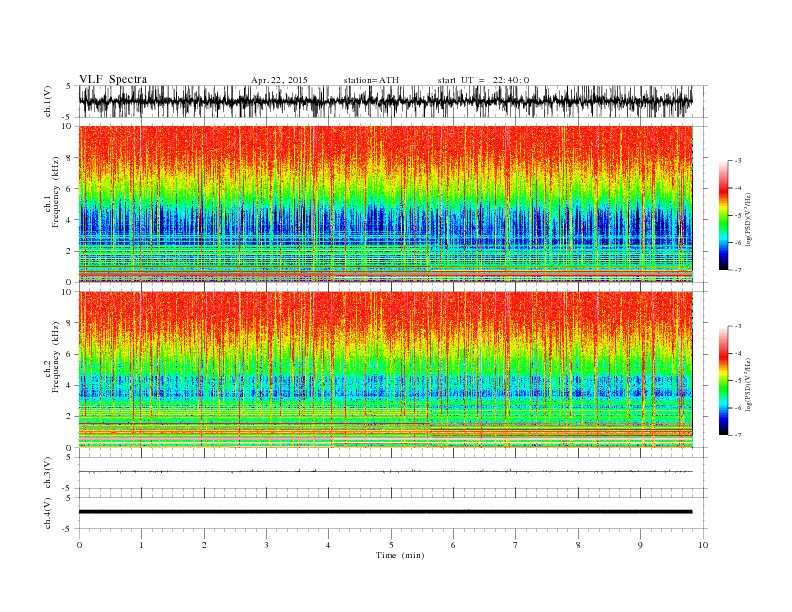The height and width of the screenshot is (612, 792).
Task: Click the "VLF Spectra" plot title
Action: 113,79
